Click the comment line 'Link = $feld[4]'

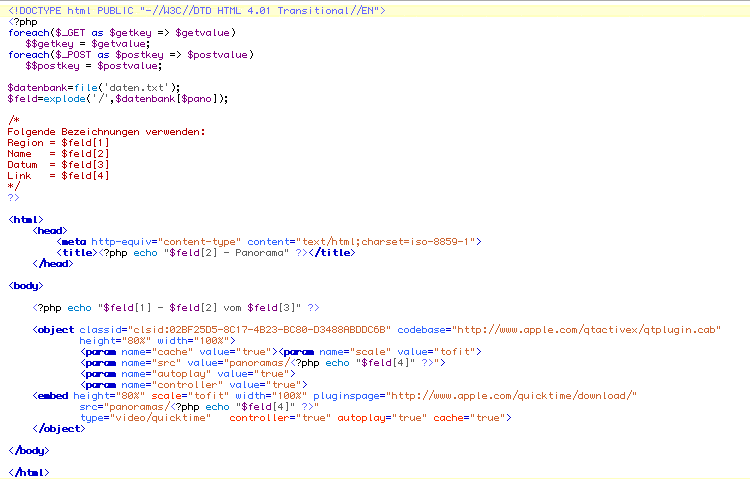click(x=58, y=176)
